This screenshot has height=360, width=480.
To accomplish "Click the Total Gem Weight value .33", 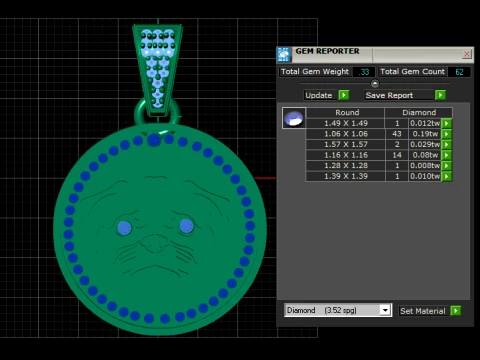I will coord(364,72).
